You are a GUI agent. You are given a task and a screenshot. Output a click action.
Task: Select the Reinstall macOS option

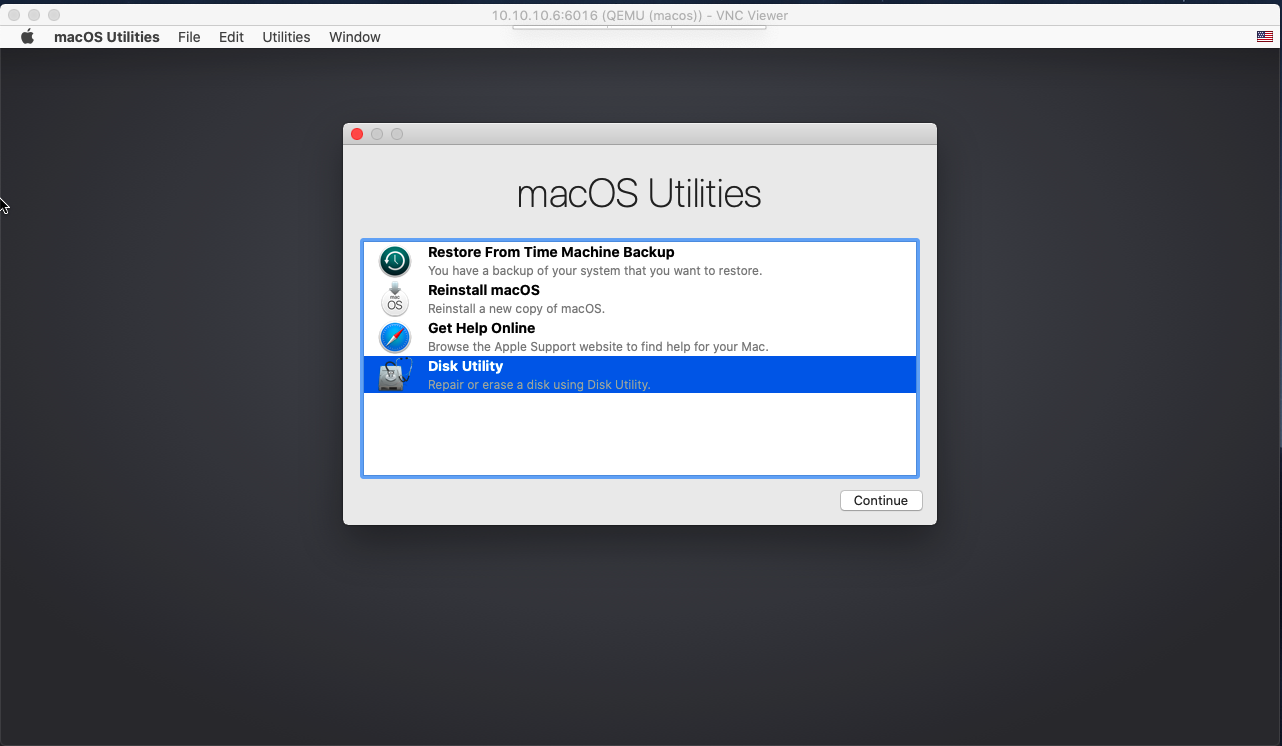pos(484,290)
